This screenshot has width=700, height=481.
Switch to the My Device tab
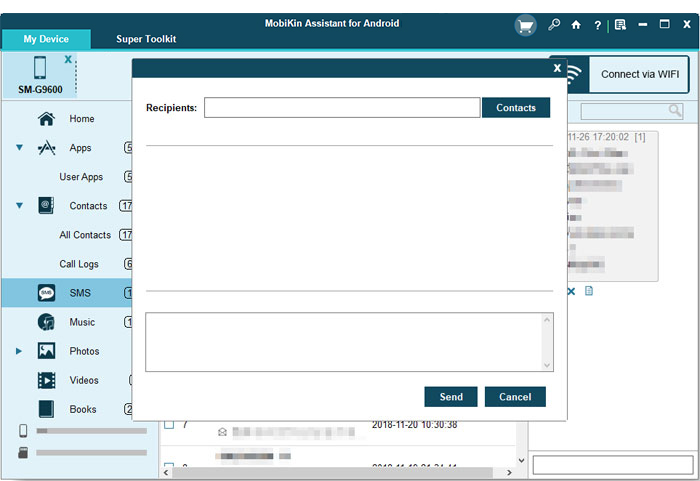coord(46,39)
